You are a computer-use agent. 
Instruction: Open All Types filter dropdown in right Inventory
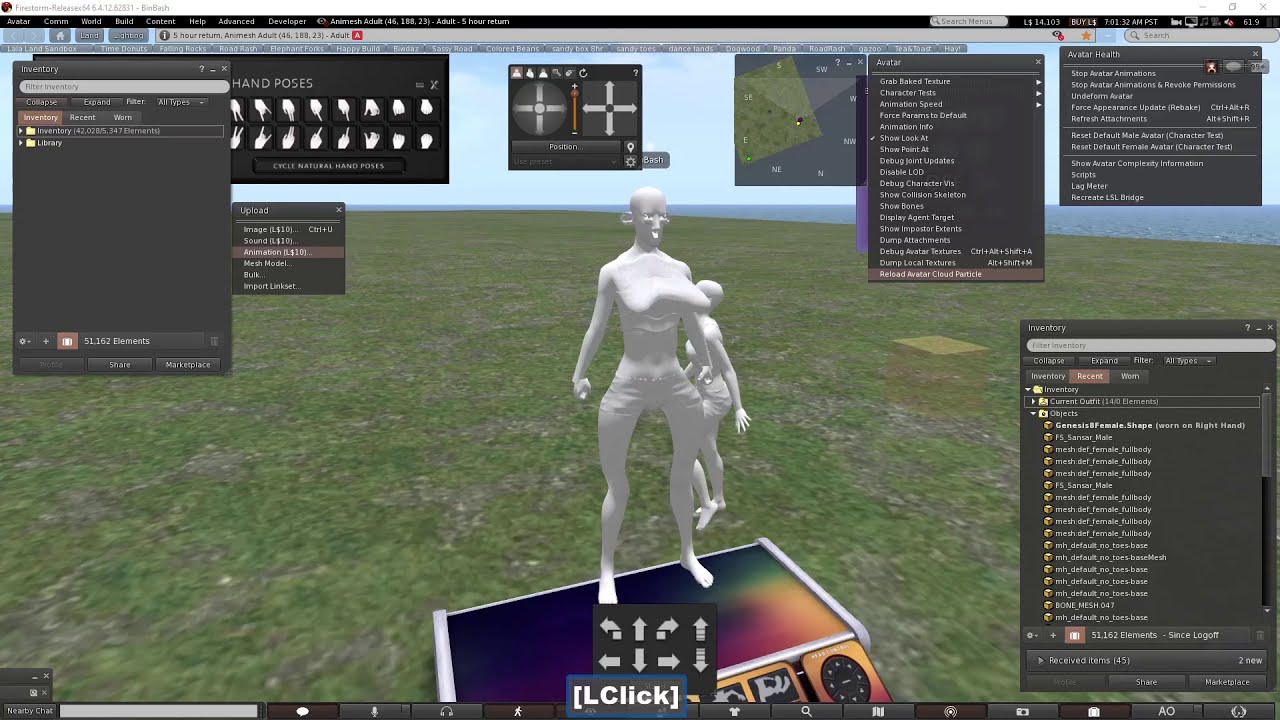click(x=1189, y=361)
